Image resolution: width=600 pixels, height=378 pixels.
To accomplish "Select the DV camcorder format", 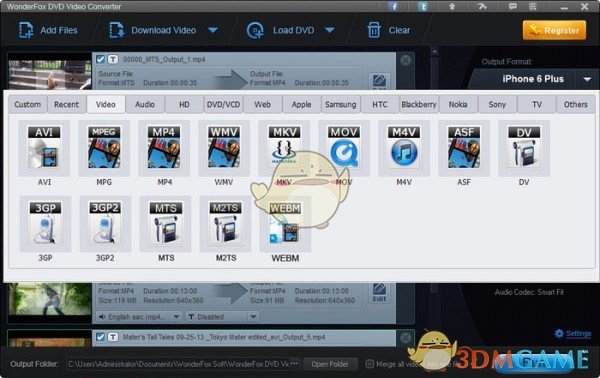I will [x=524, y=148].
